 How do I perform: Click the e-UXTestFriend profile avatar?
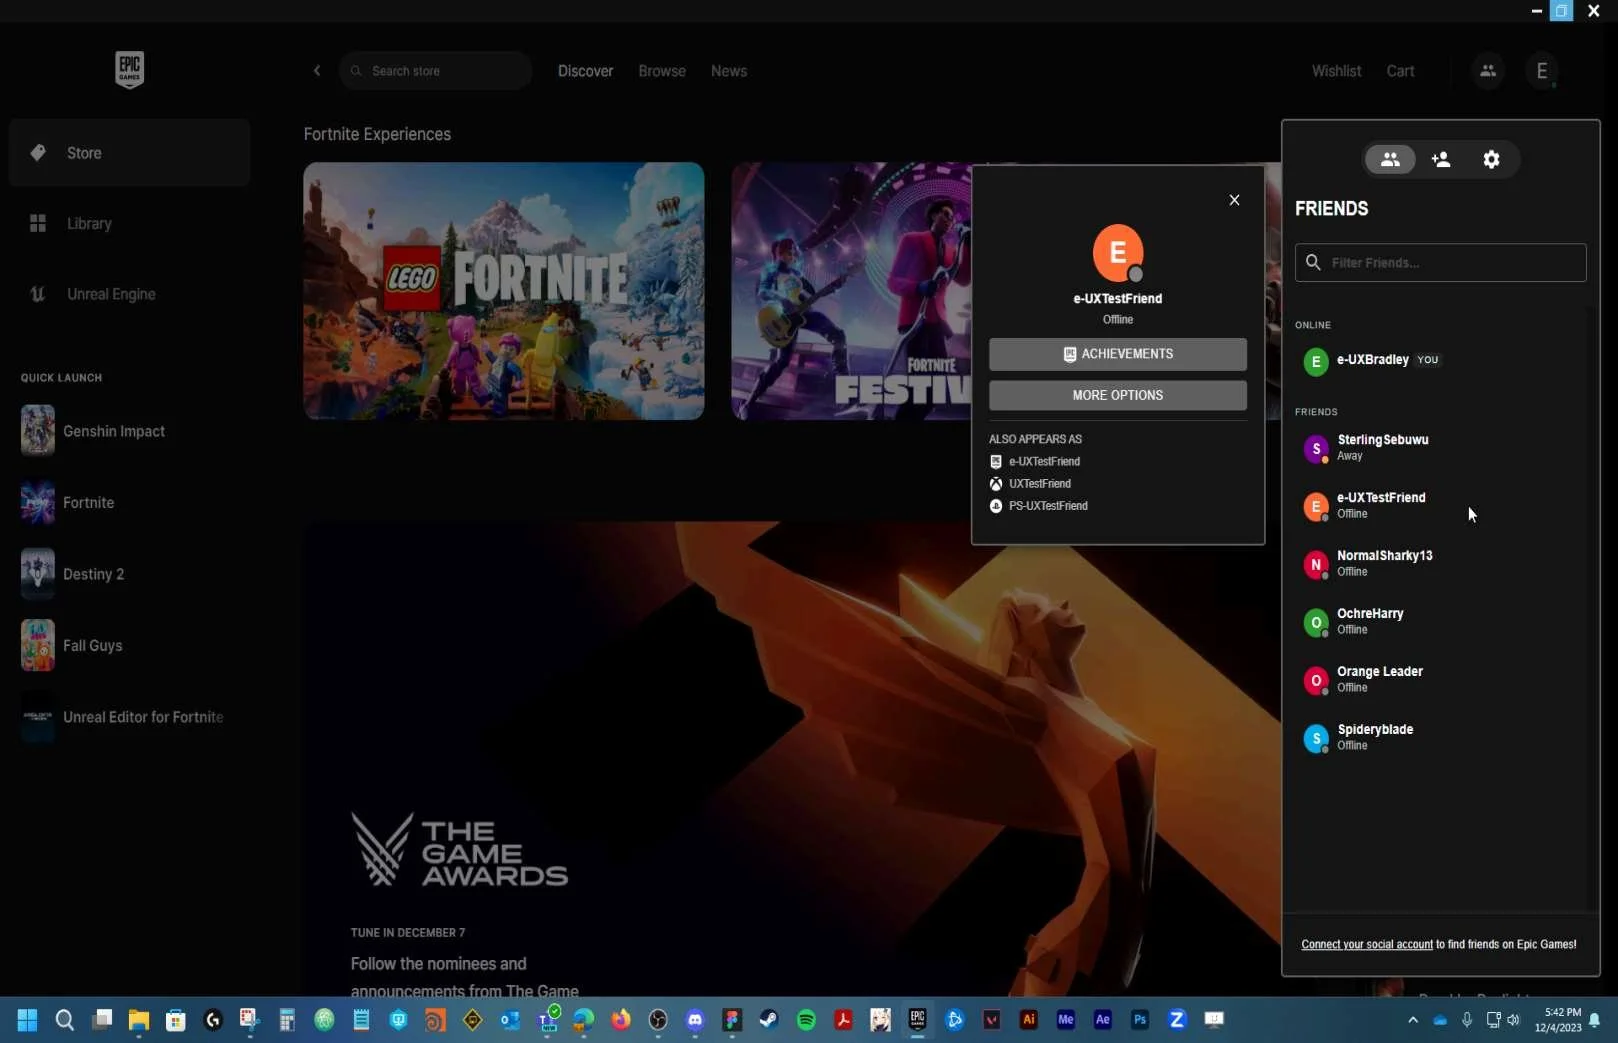[x=1118, y=253]
